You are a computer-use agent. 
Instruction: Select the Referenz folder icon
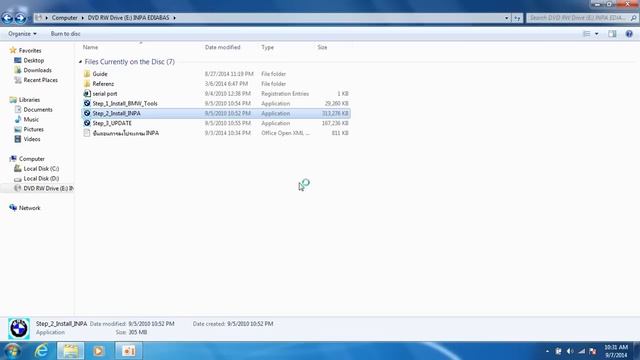point(87,84)
